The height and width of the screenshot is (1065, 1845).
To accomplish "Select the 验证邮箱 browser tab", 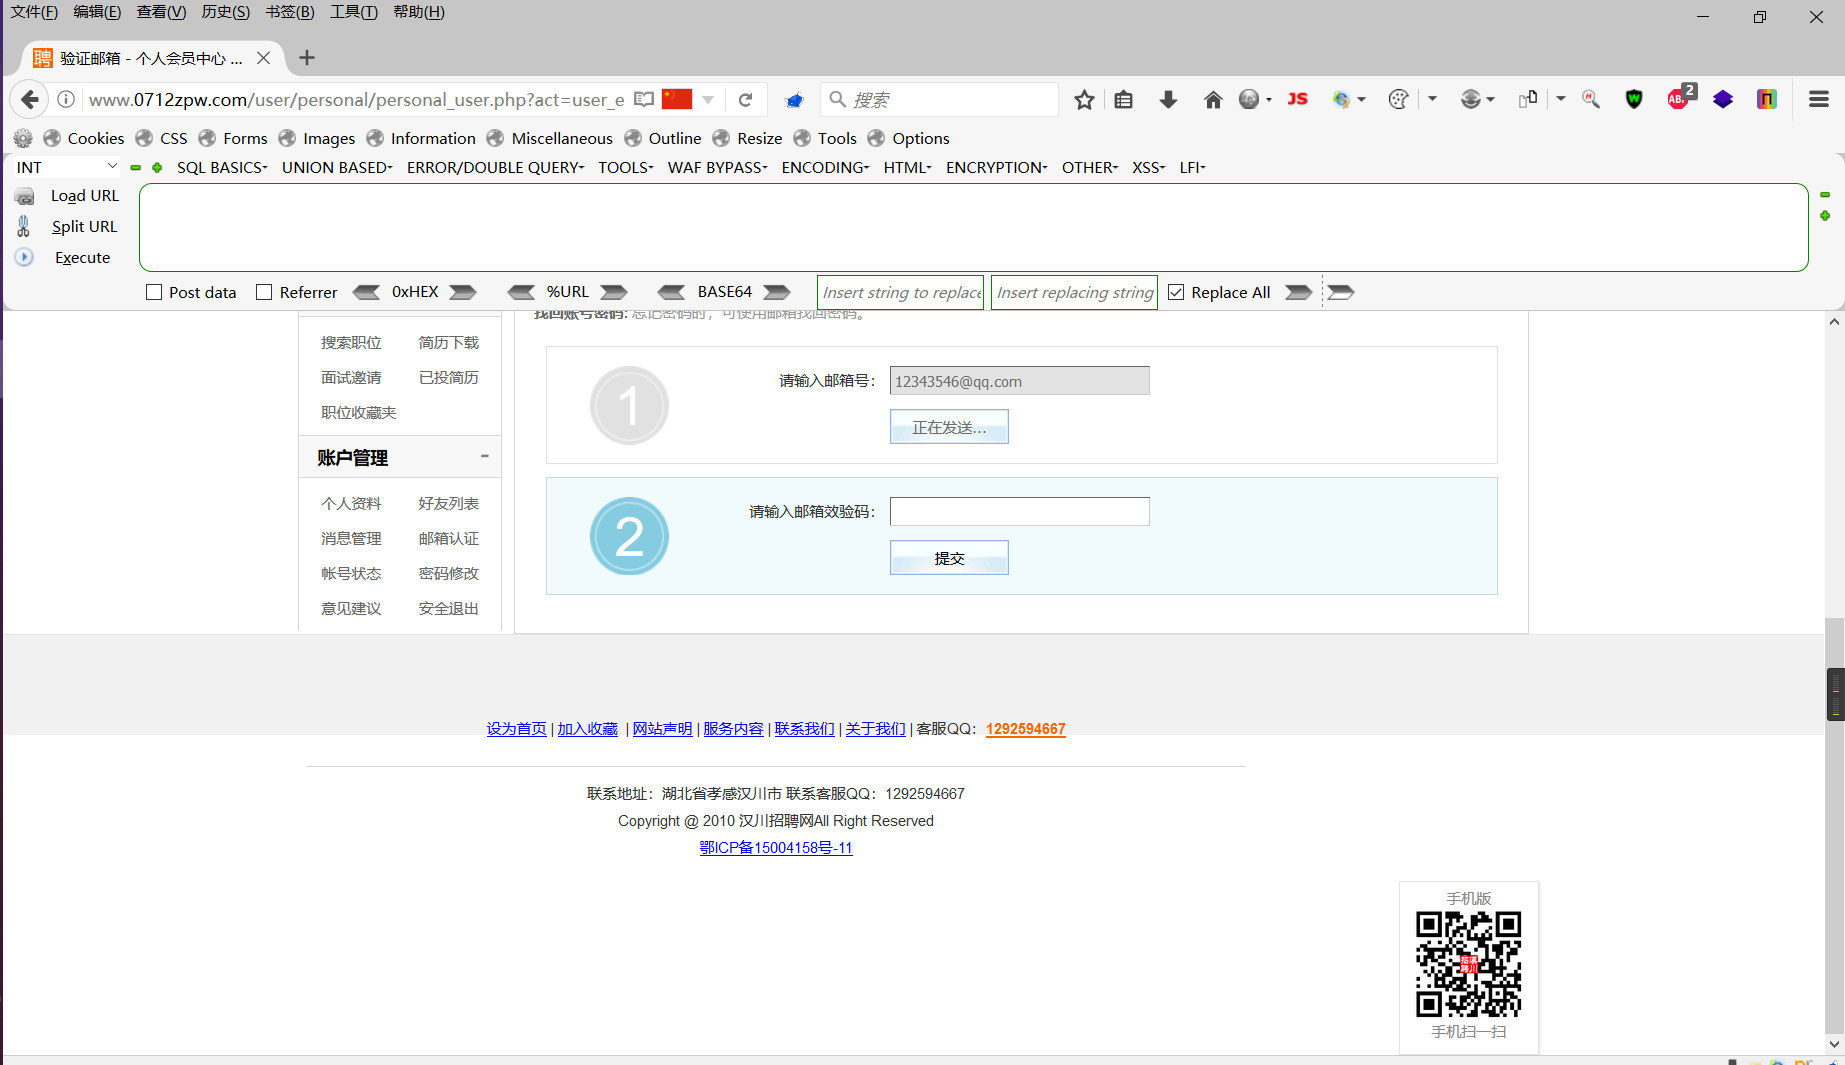I will coord(140,57).
